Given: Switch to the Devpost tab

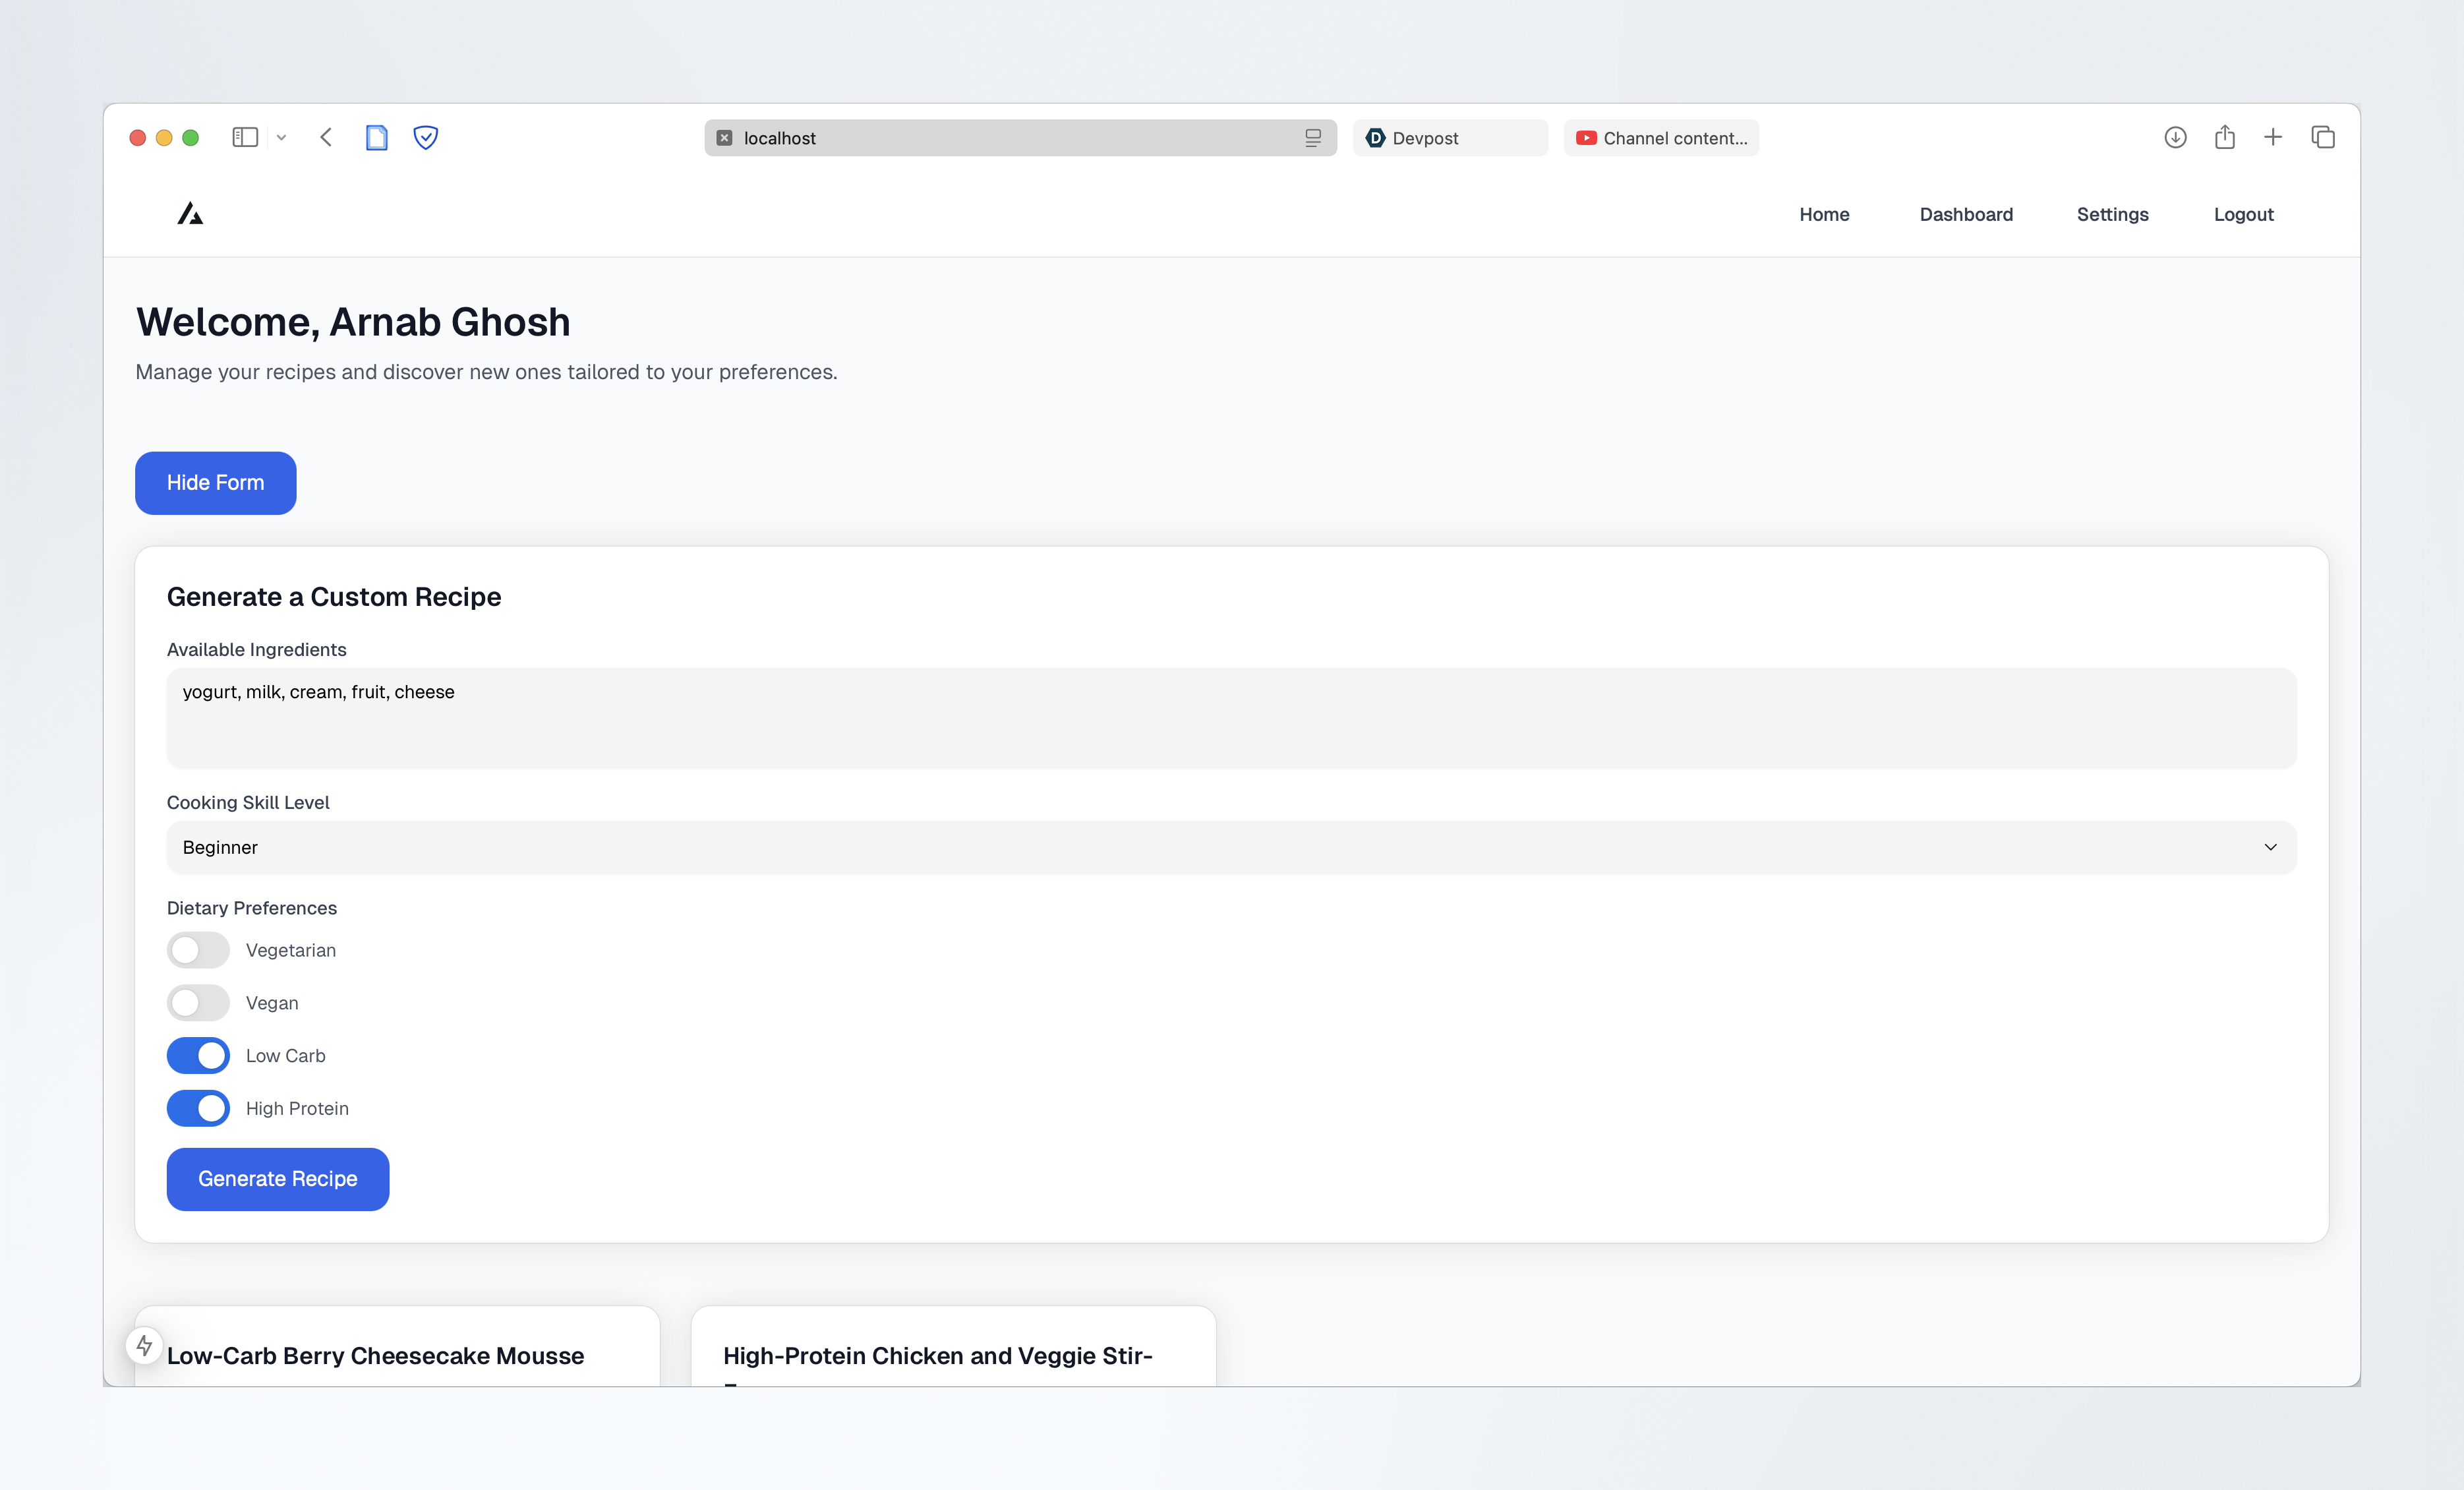Looking at the screenshot, I should [x=1449, y=138].
